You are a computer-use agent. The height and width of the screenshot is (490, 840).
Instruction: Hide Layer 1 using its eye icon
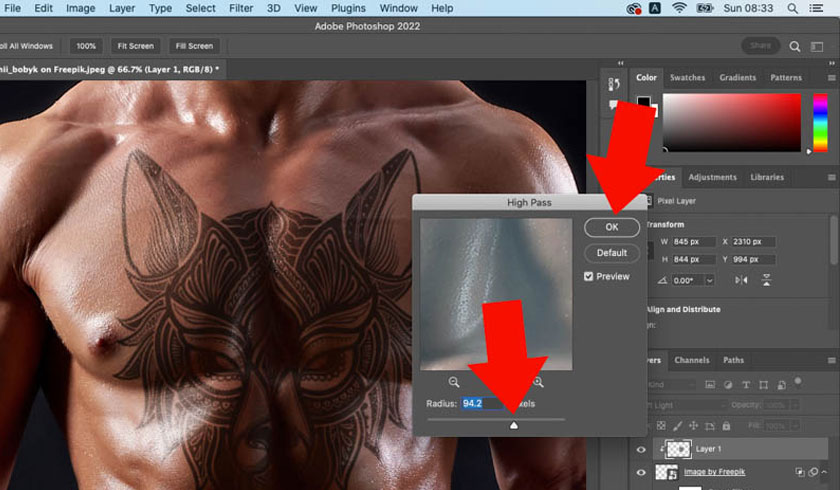[x=641, y=450]
